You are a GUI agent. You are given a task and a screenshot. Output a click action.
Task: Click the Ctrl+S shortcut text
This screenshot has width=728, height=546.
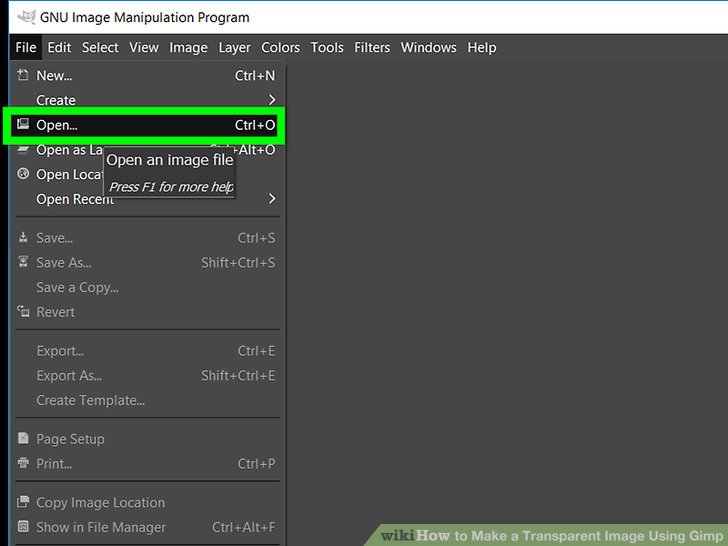pos(256,238)
